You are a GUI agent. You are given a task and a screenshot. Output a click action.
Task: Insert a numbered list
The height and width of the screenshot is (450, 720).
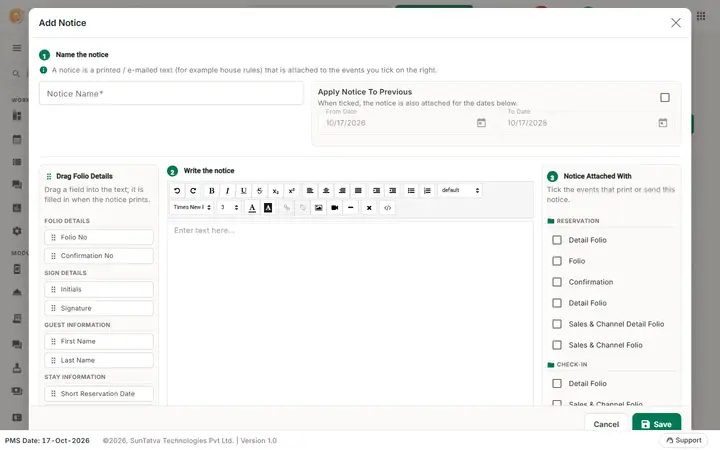pos(427,191)
